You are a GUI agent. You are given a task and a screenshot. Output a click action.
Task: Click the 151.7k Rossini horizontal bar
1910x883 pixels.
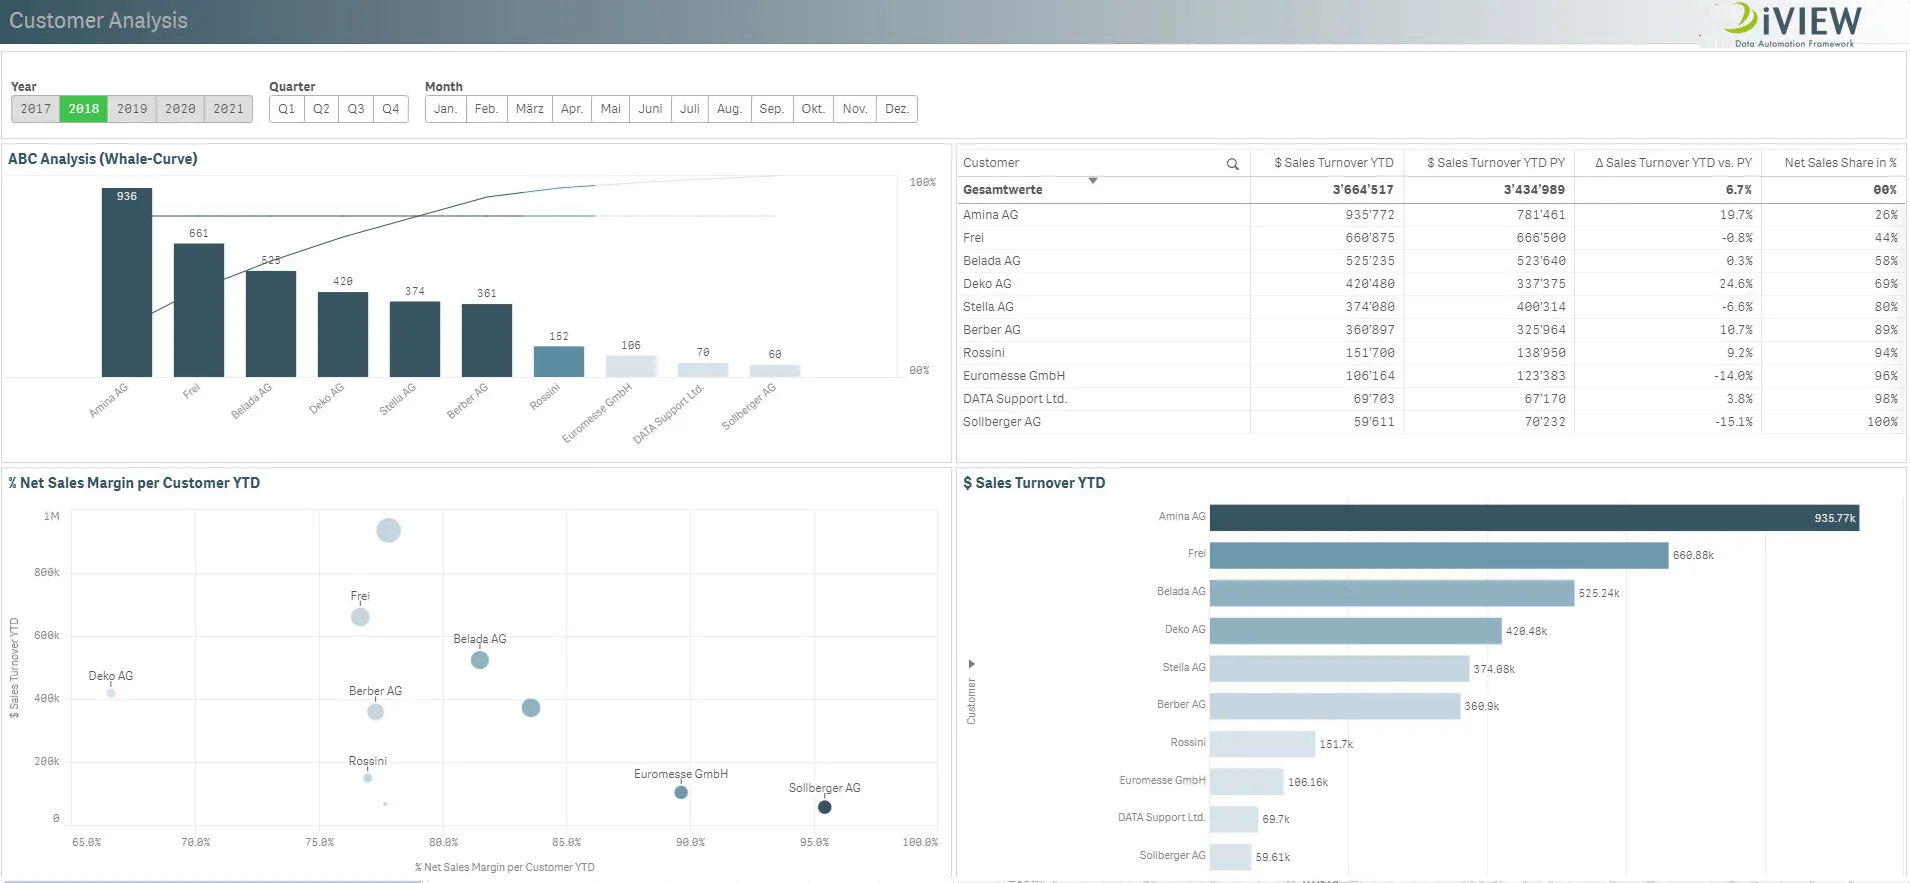click(1262, 744)
